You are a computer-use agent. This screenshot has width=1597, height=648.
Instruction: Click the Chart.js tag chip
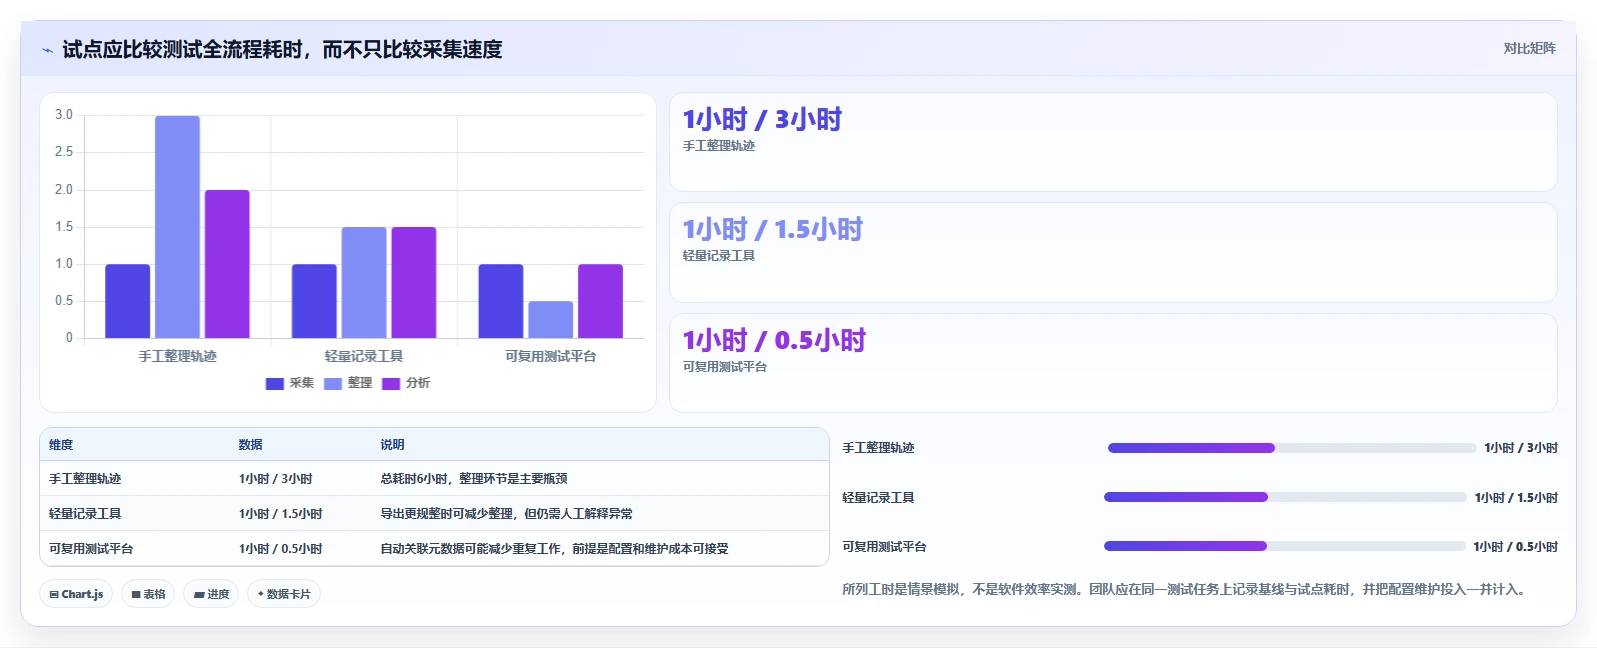76,594
